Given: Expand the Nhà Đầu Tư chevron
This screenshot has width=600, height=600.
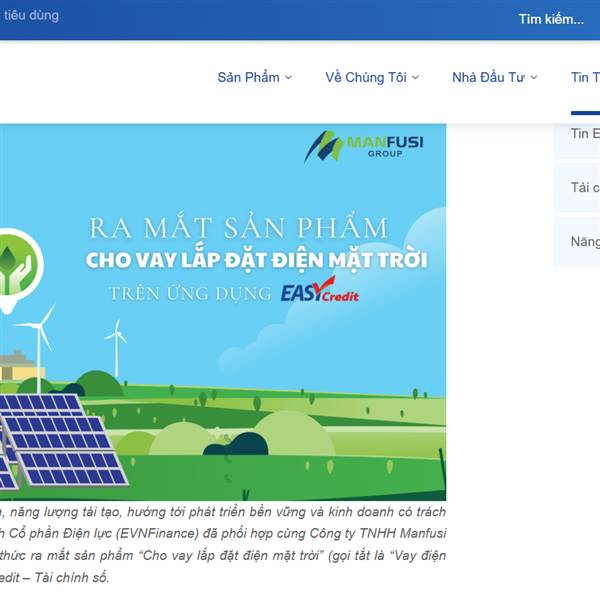Looking at the screenshot, I should coord(534,78).
